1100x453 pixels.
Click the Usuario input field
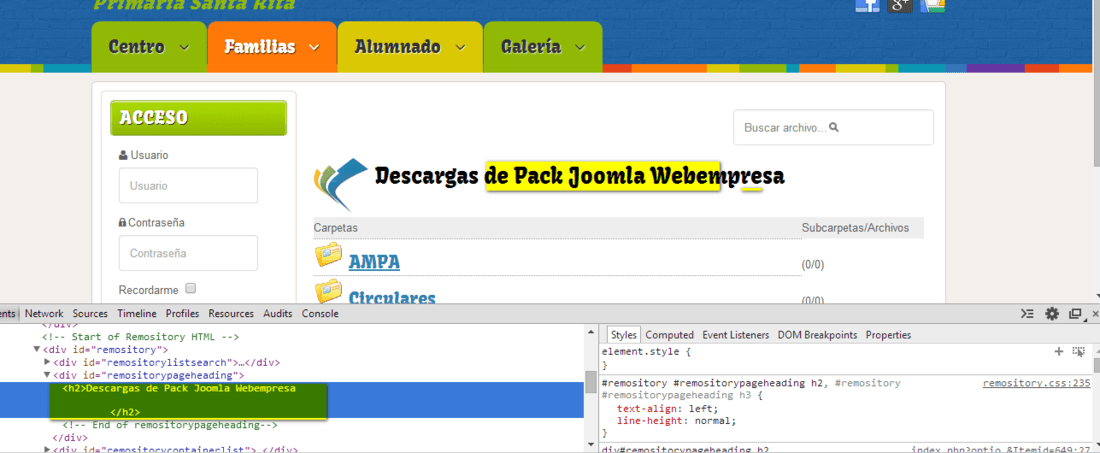[188, 186]
